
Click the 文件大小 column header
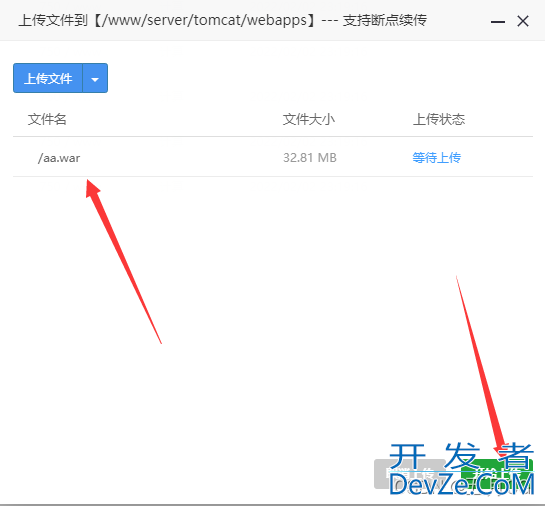pyautogui.click(x=309, y=119)
